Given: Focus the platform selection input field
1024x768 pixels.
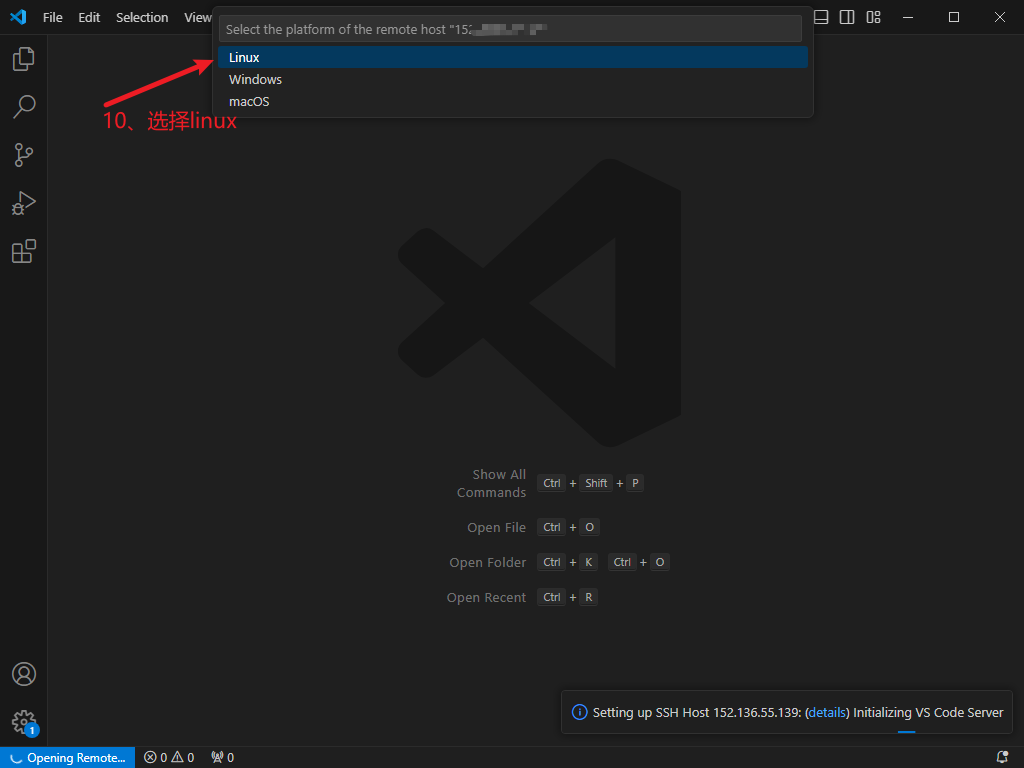Looking at the screenshot, I should [x=510, y=29].
